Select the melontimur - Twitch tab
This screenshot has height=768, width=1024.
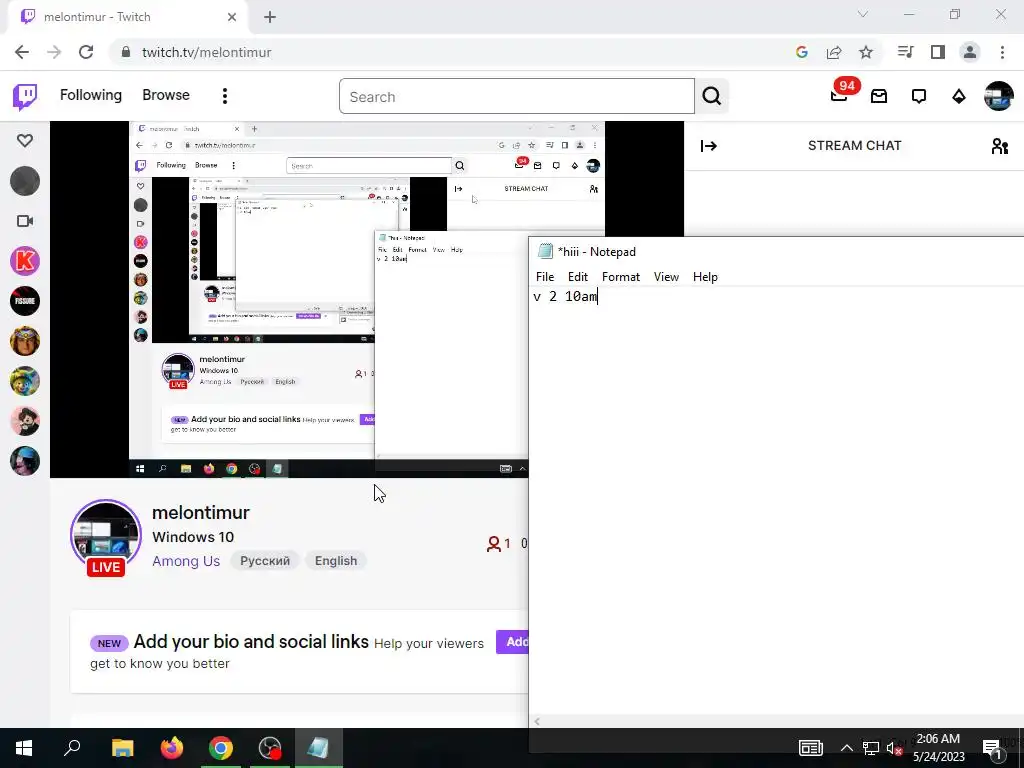point(127,17)
